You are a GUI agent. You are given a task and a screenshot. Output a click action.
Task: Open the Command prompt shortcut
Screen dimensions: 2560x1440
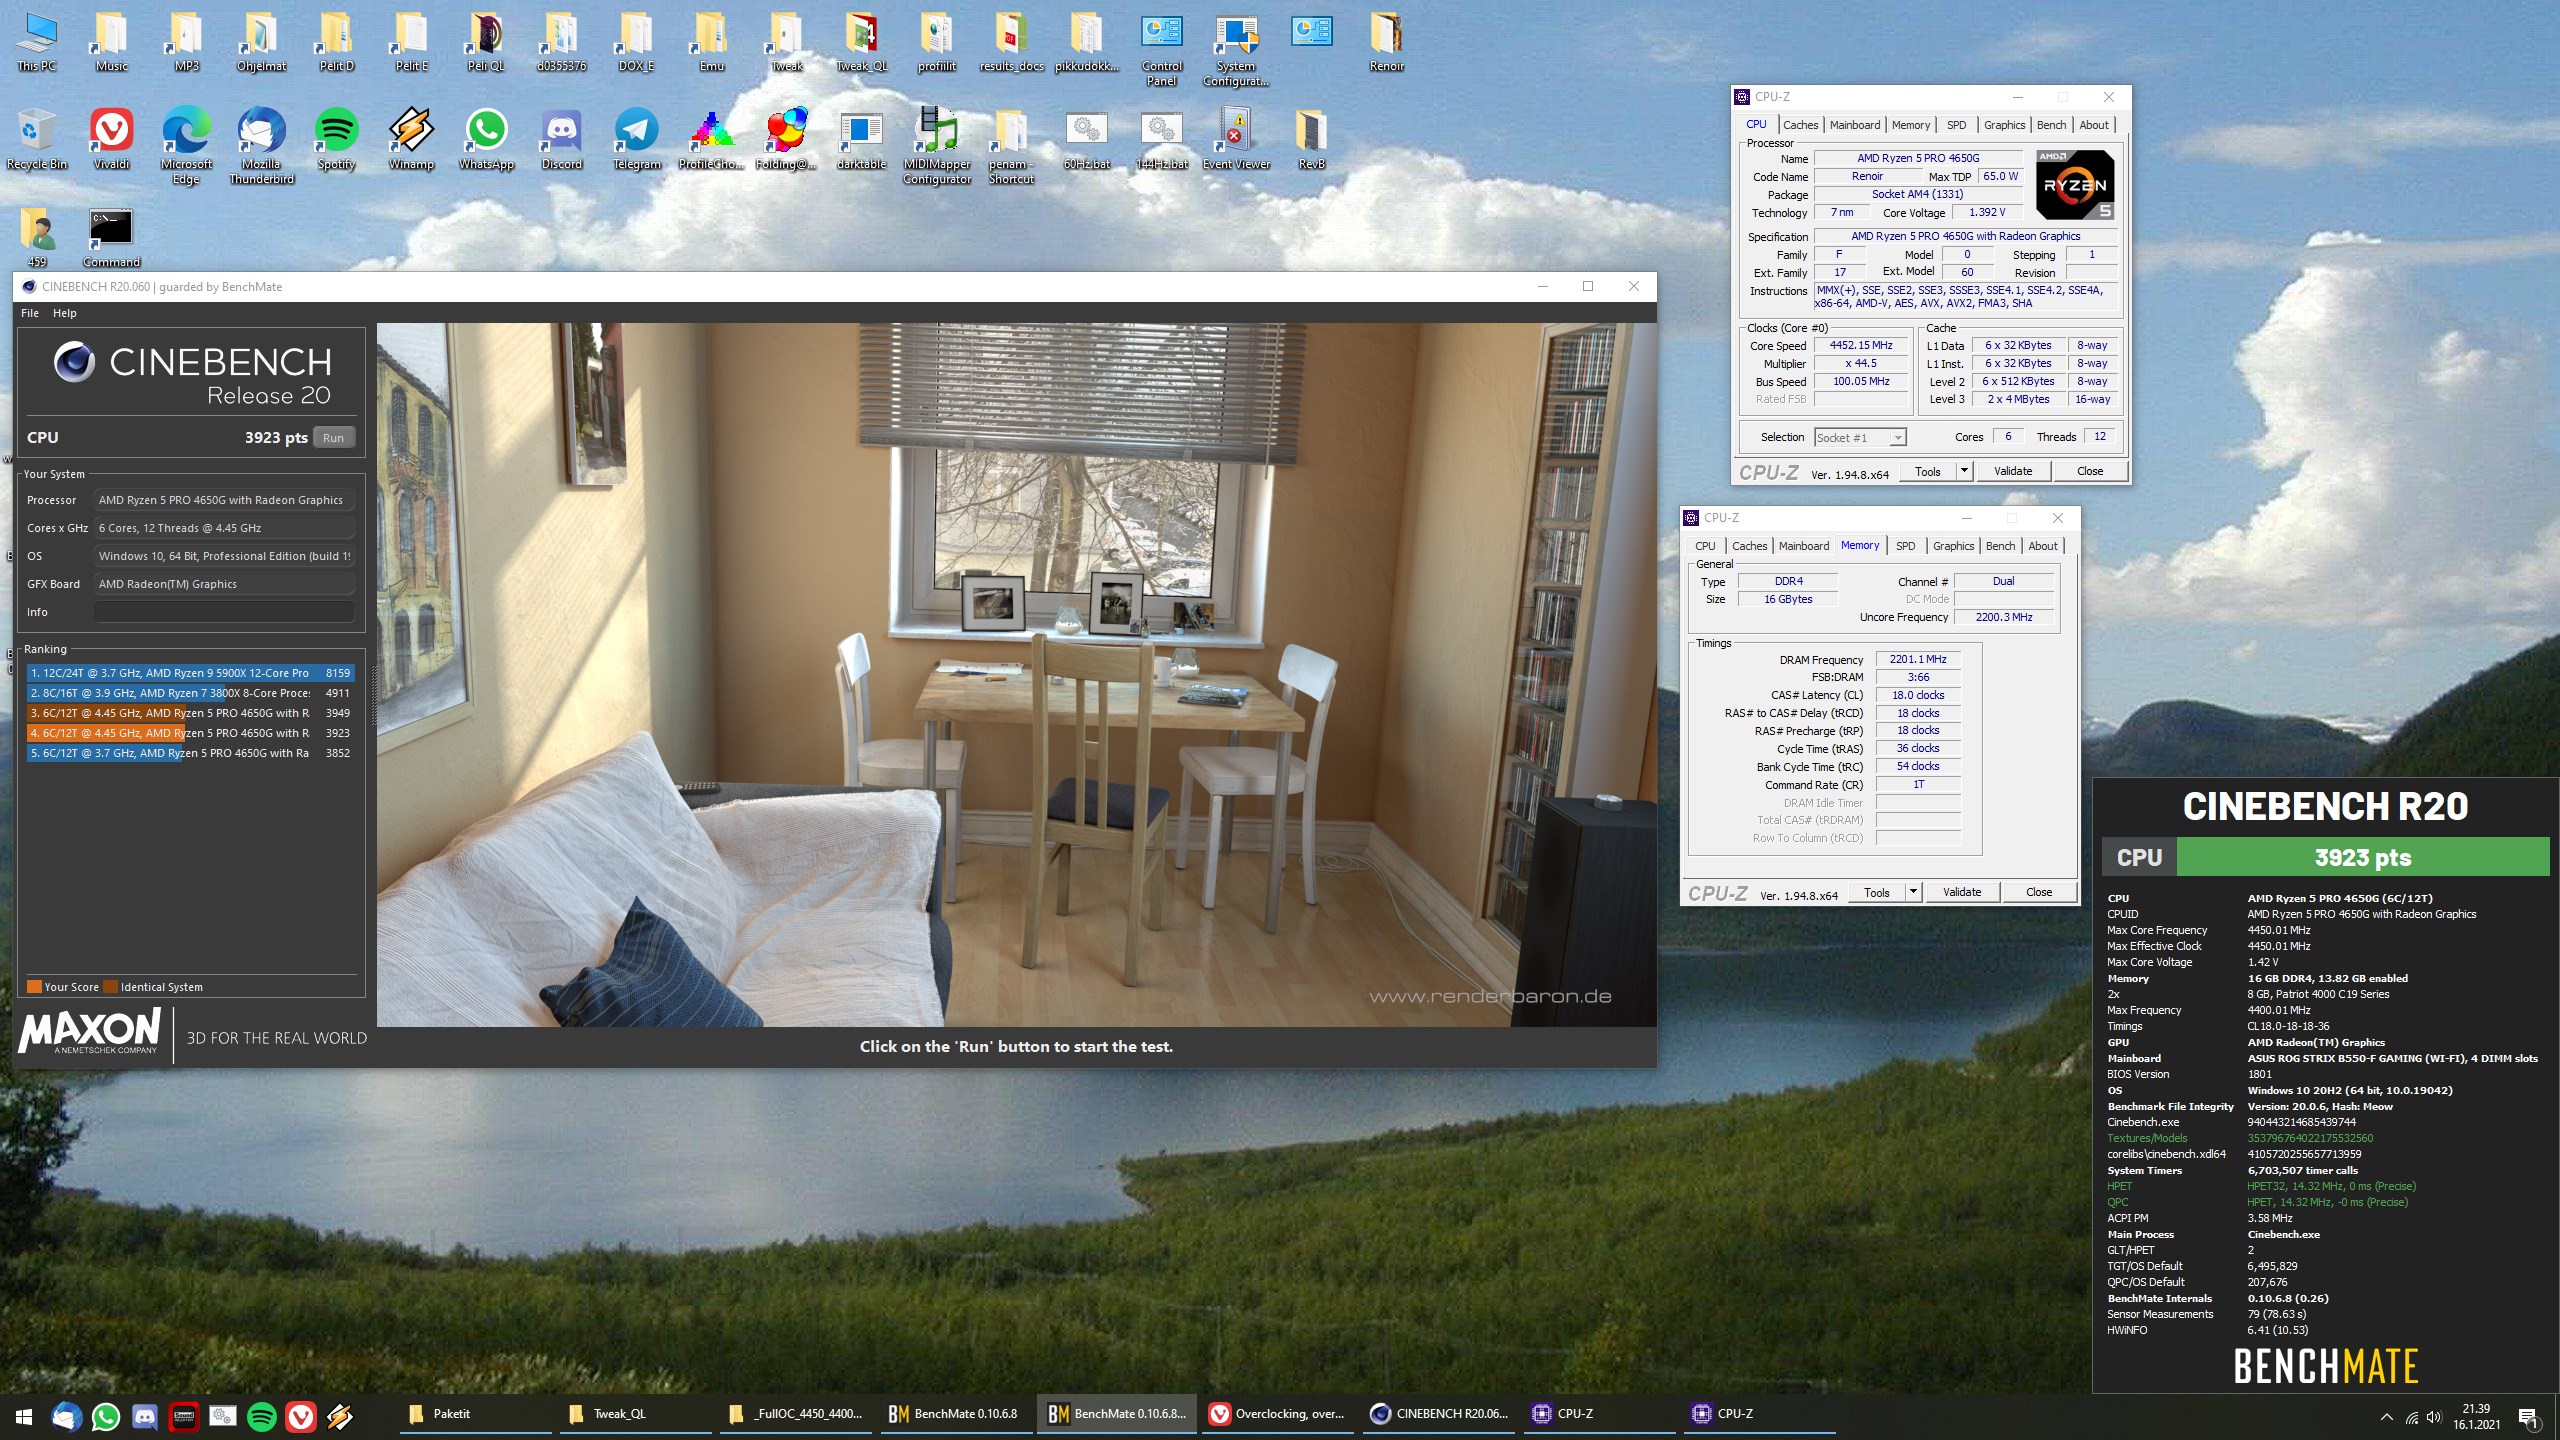pyautogui.click(x=111, y=237)
